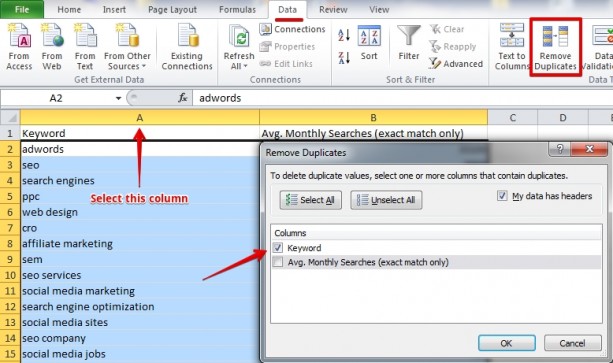Toggle My data has headers checkbox

click(x=502, y=196)
